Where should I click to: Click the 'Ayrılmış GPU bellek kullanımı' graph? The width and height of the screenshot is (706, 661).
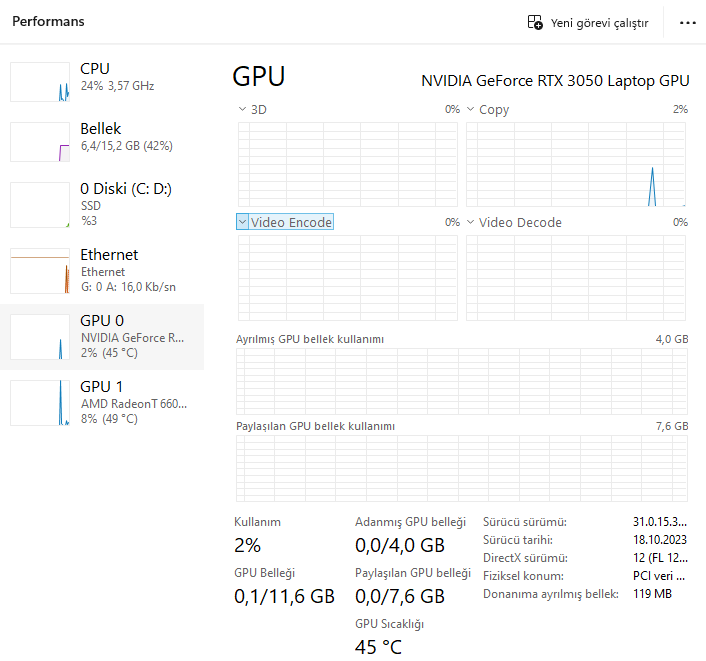click(x=462, y=378)
